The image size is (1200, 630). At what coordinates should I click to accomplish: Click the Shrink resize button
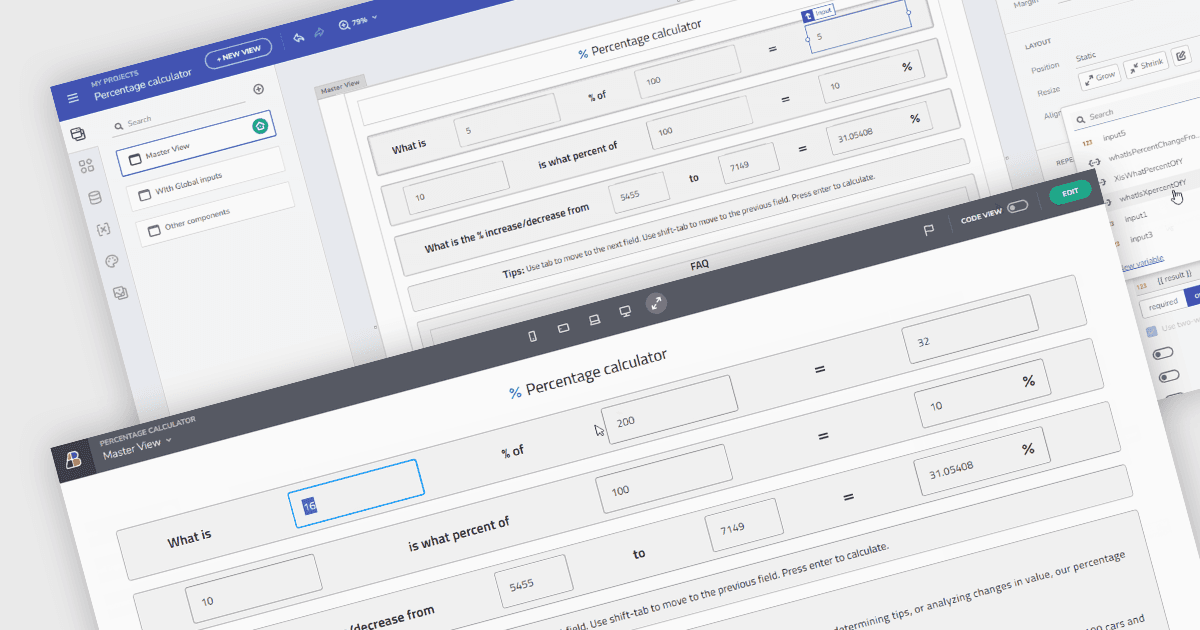tap(1145, 65)
